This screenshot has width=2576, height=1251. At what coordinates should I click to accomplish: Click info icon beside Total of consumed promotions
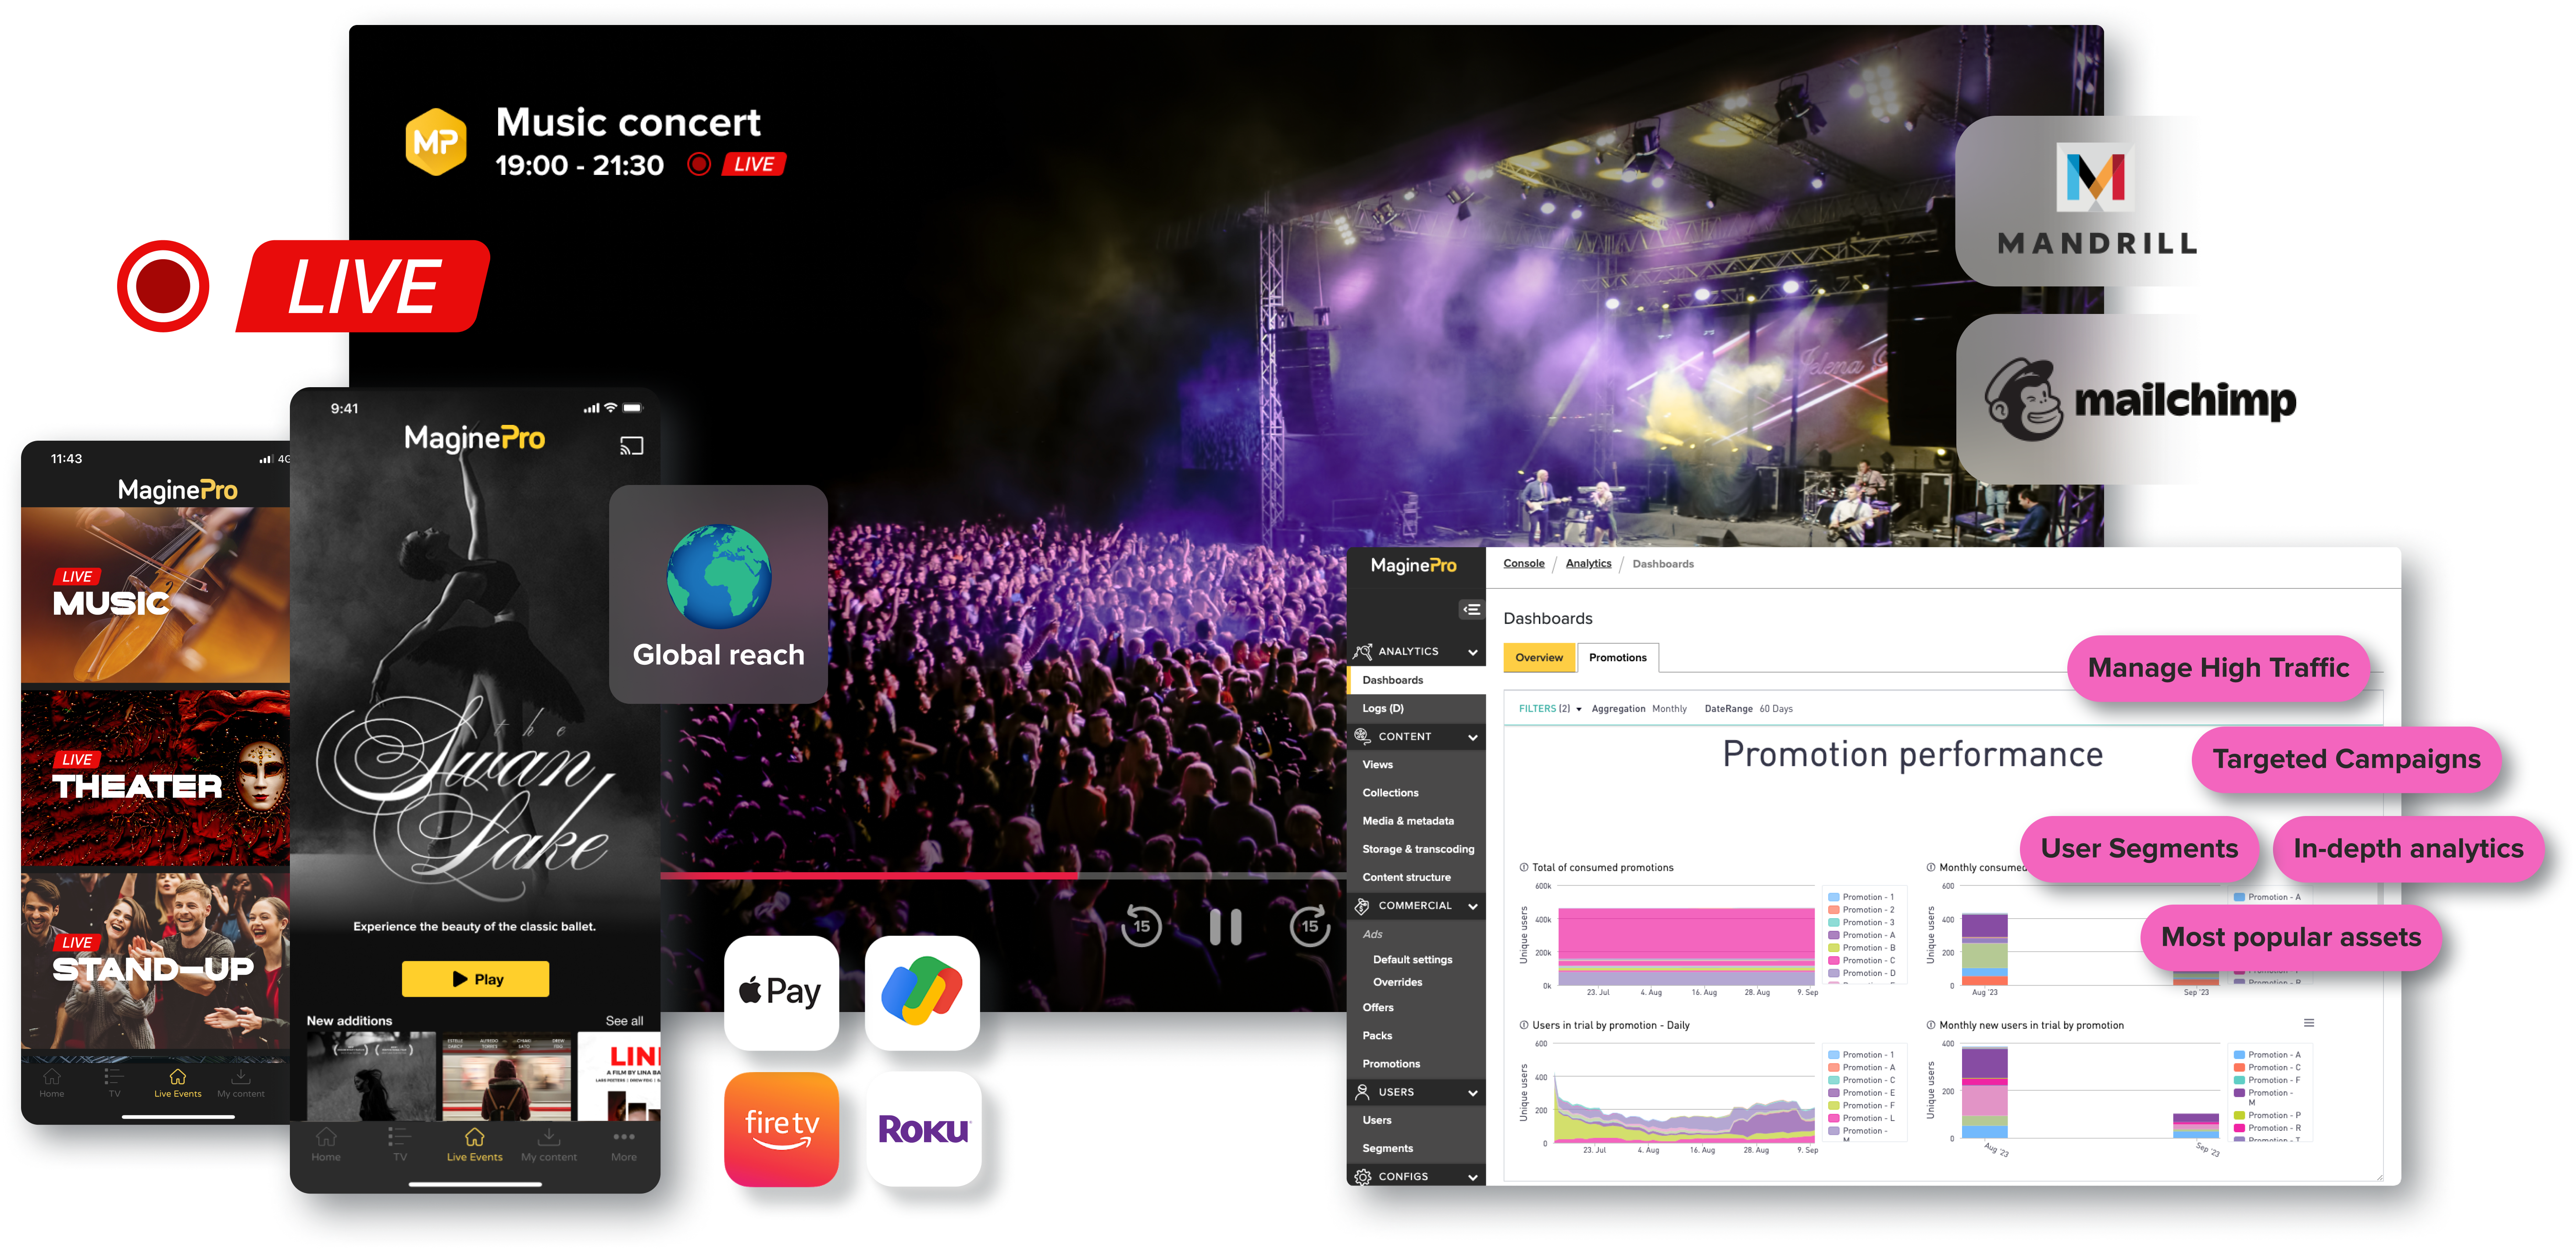tap(1524, 867)
